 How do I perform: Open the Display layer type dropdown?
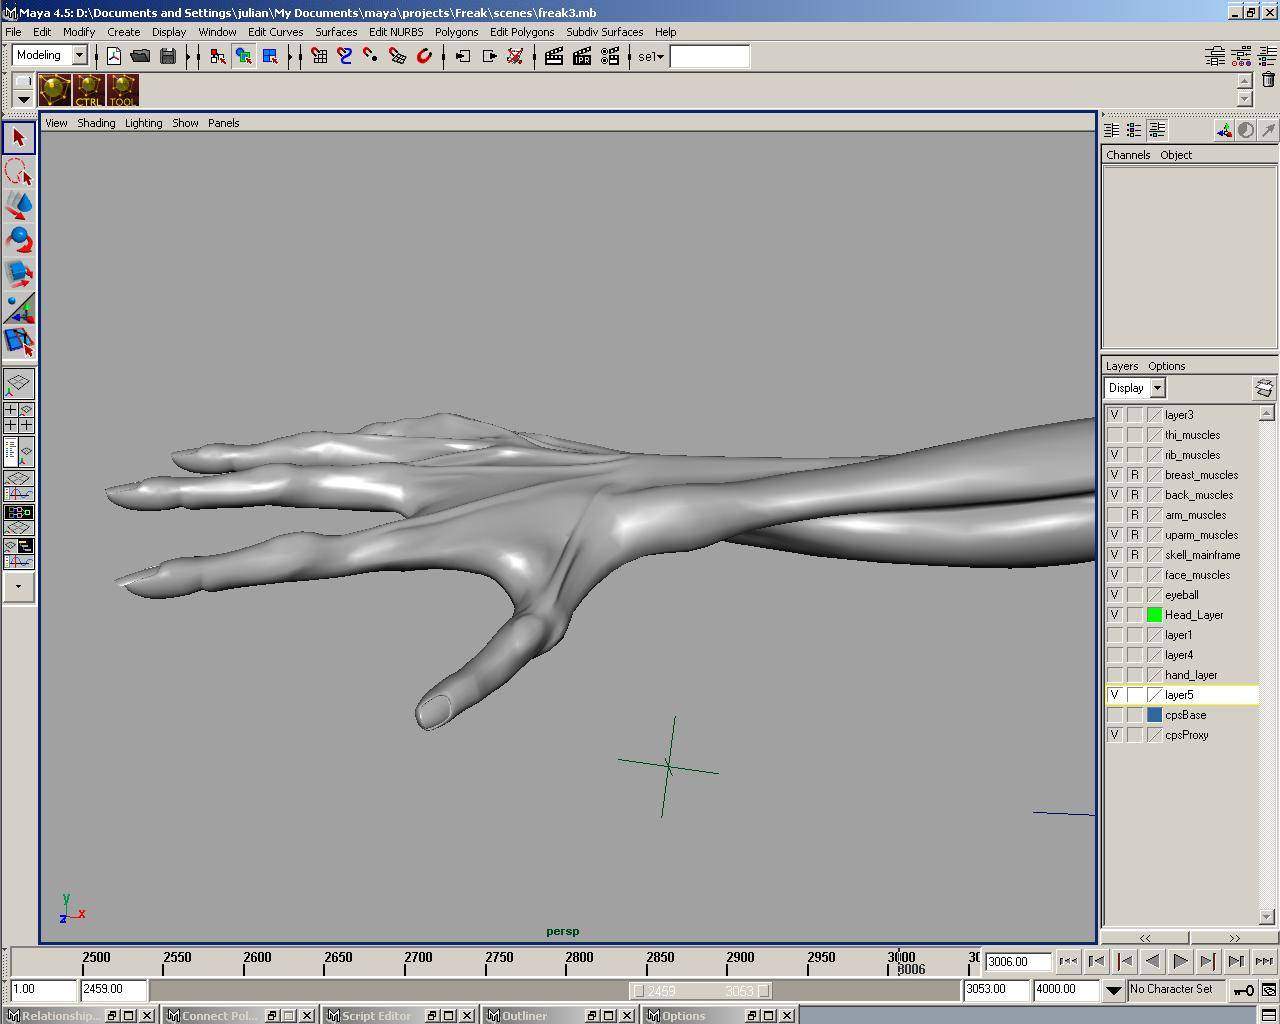[1157, 388]
